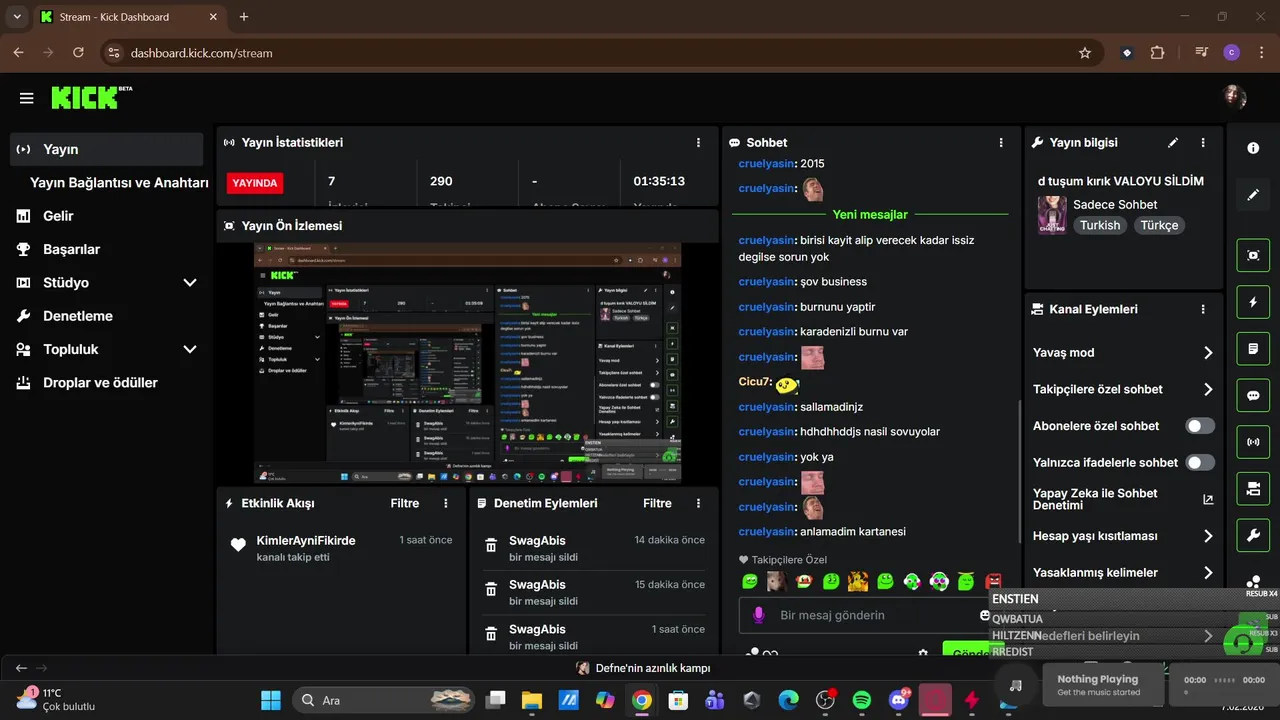Toggle Yalnızca ifadelerle sohbet switch
Viewport: 1280px width, 720px height.
click(x=1200, y=462)
